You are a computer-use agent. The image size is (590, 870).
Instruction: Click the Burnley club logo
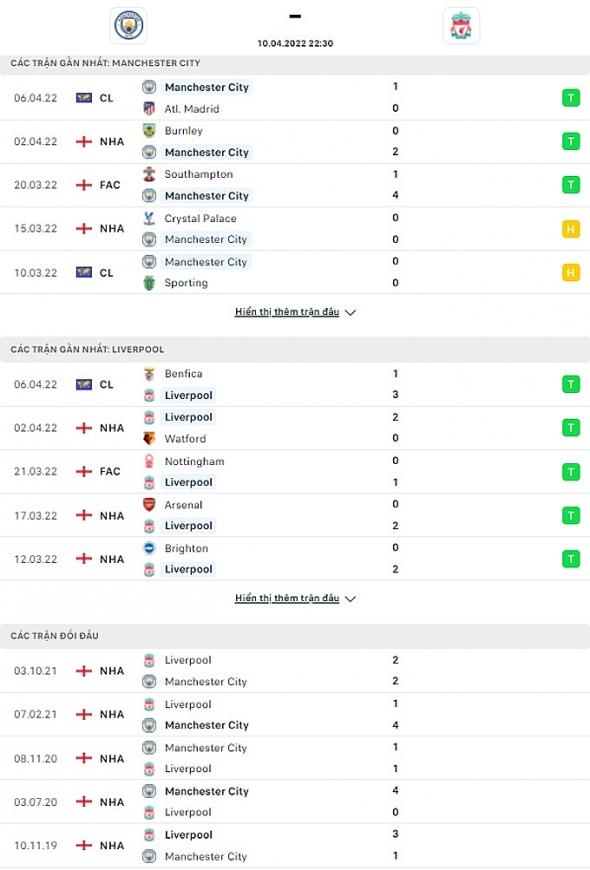point(148,131)
